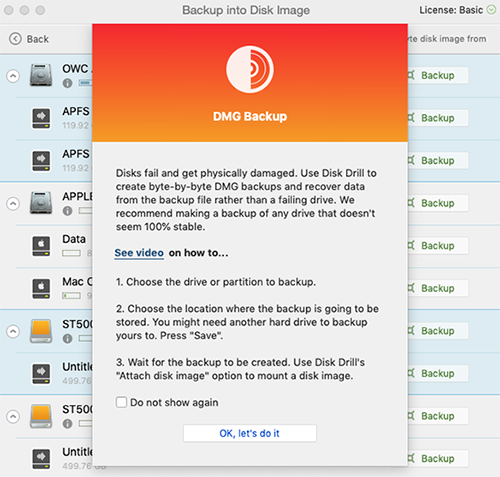The width and height of the screenshot is (500, 477).
Task: Click the Data volume name
Action: click(74, 239)
